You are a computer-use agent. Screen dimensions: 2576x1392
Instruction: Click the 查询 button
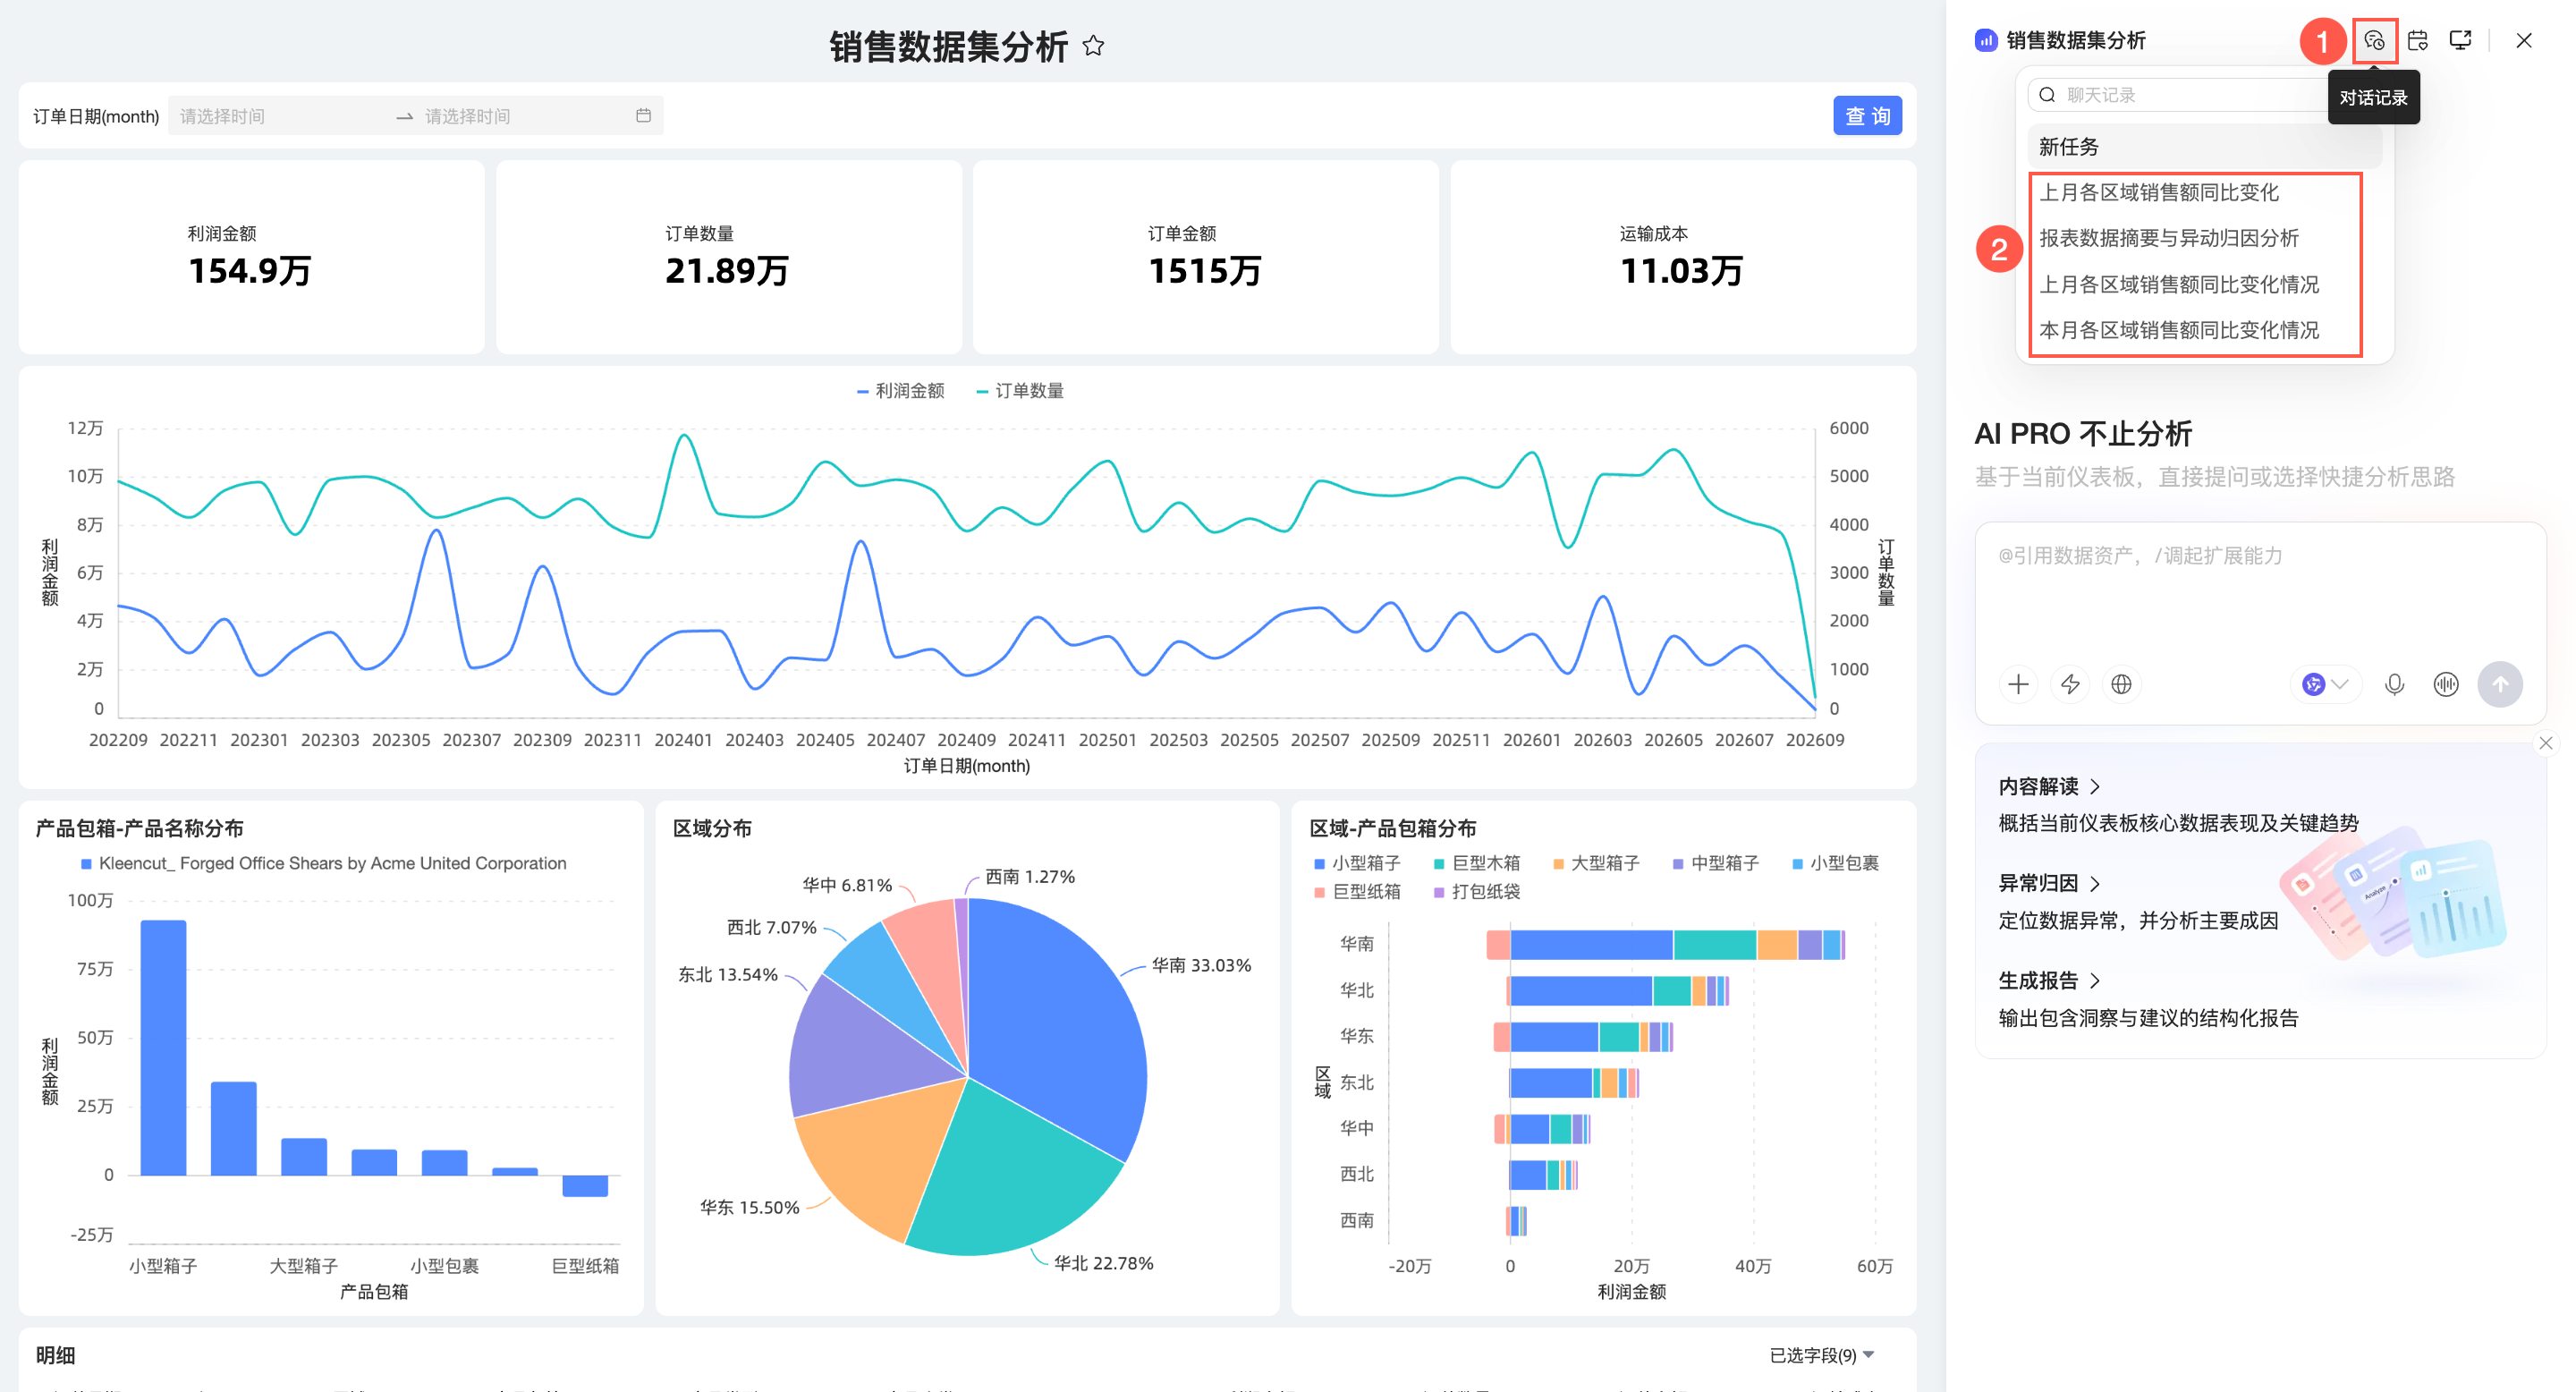pyautogui.click(x=1867, y=116)
